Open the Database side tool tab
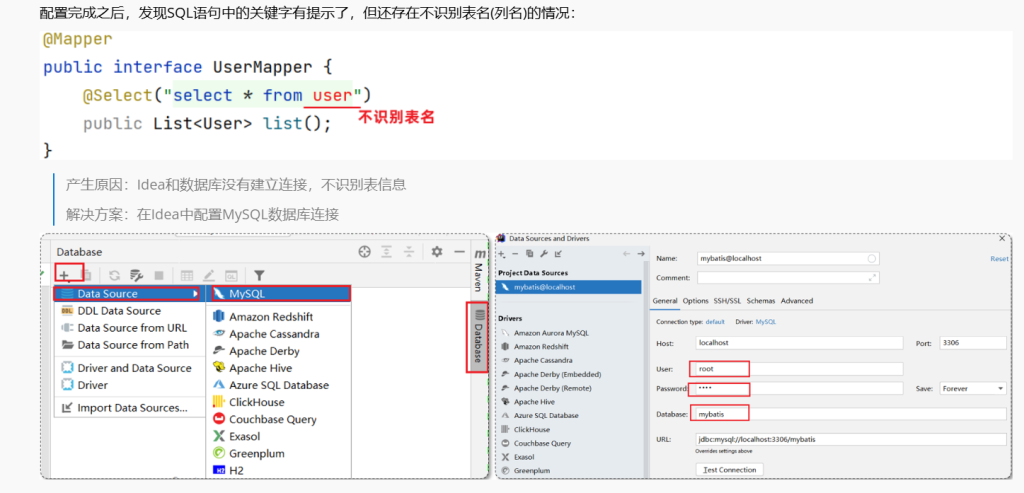 (478, 337)
